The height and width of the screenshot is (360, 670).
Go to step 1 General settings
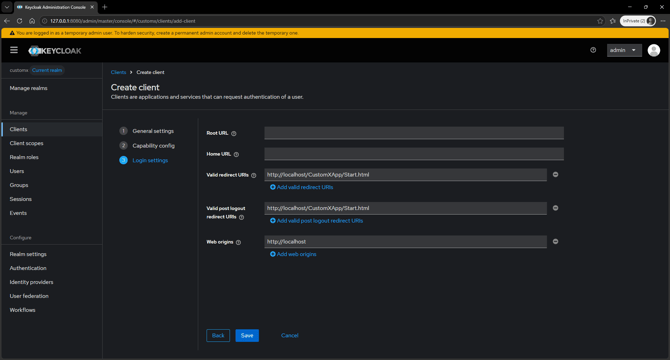pyautogui.click(x=147, y=131)
